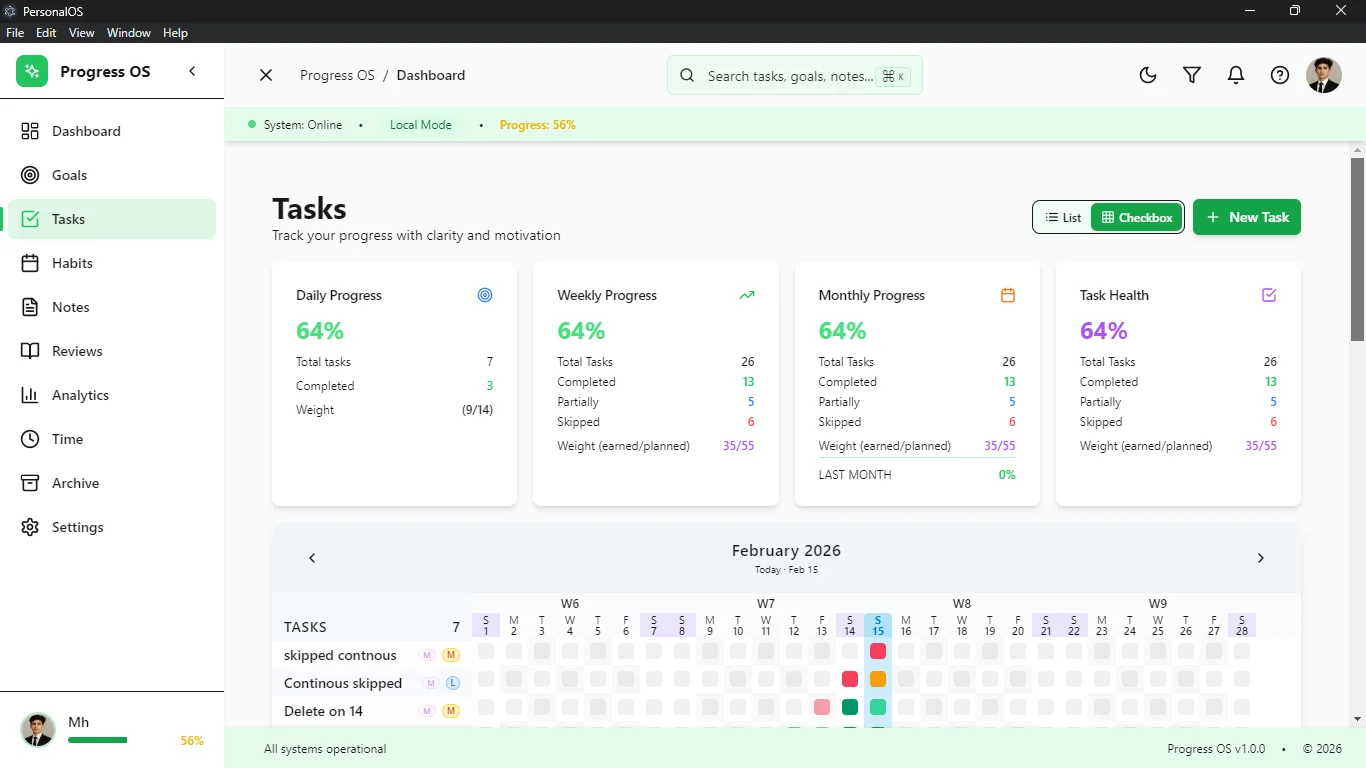Click the trend arrow icon on Weekly Progress
Screen dimensions: 1366x768
[747, 295]
